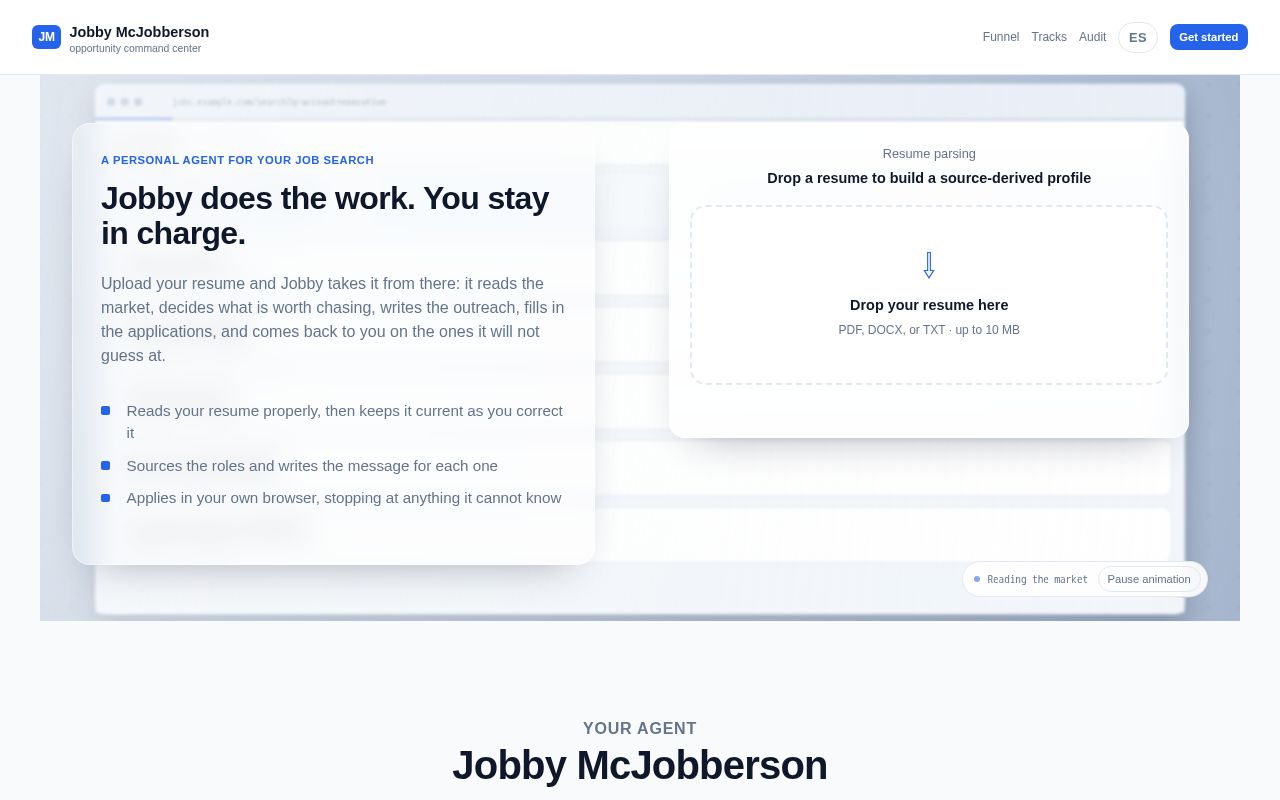1280x800 pixels.
Task: Click the Drop your resume here zone
Action: (929, 295)
